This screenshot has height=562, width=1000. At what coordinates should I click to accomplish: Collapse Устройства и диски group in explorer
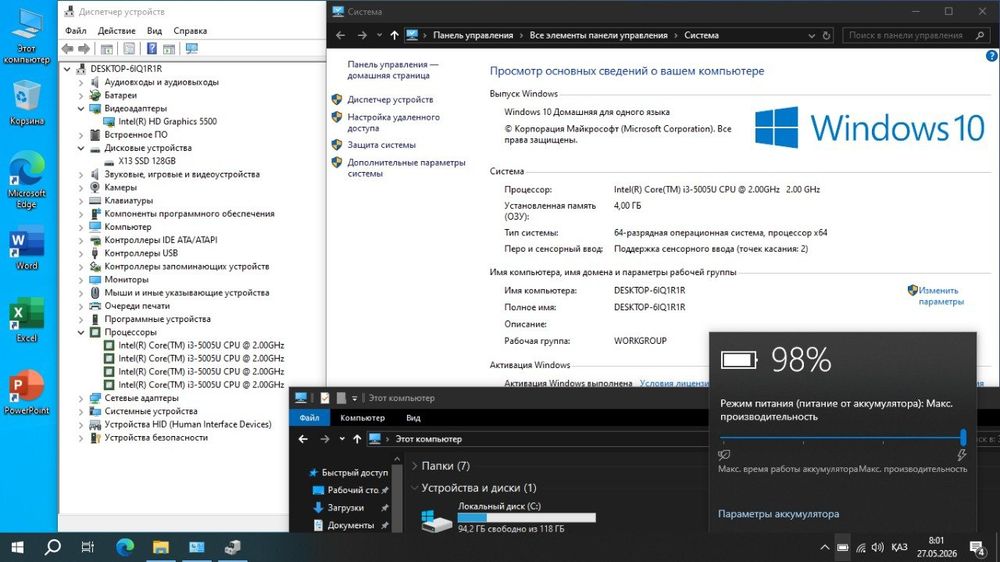pyautogui.click(x=415, y=488)
